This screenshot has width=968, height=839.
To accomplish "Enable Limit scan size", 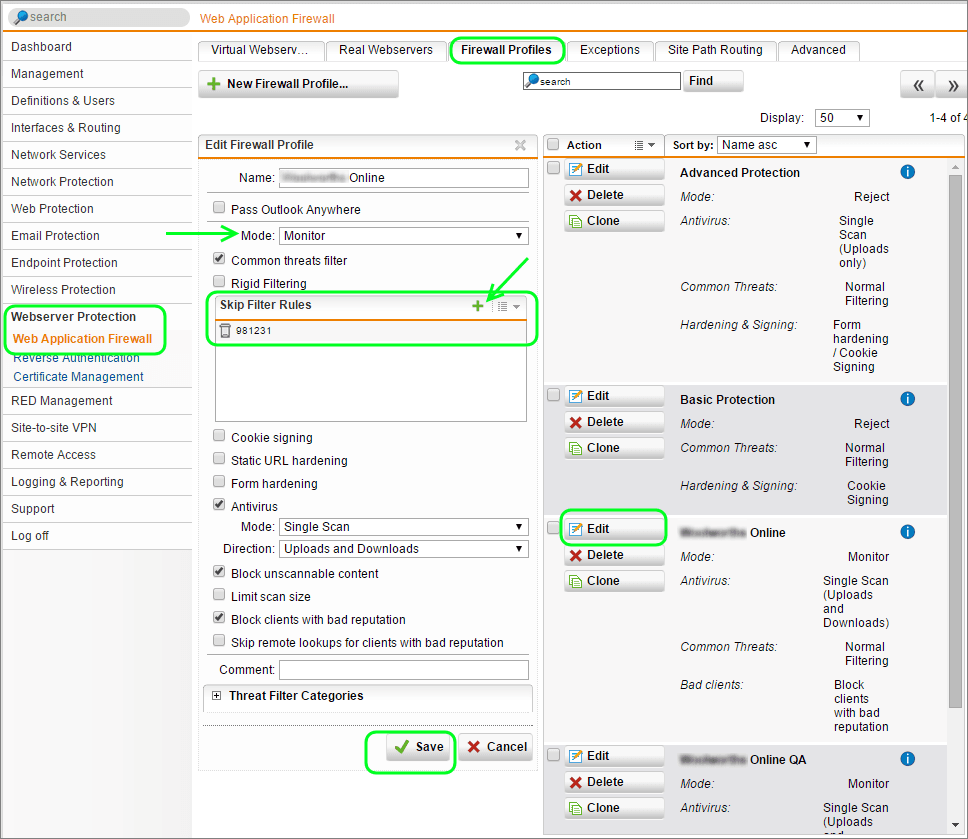I will [219, 595].
